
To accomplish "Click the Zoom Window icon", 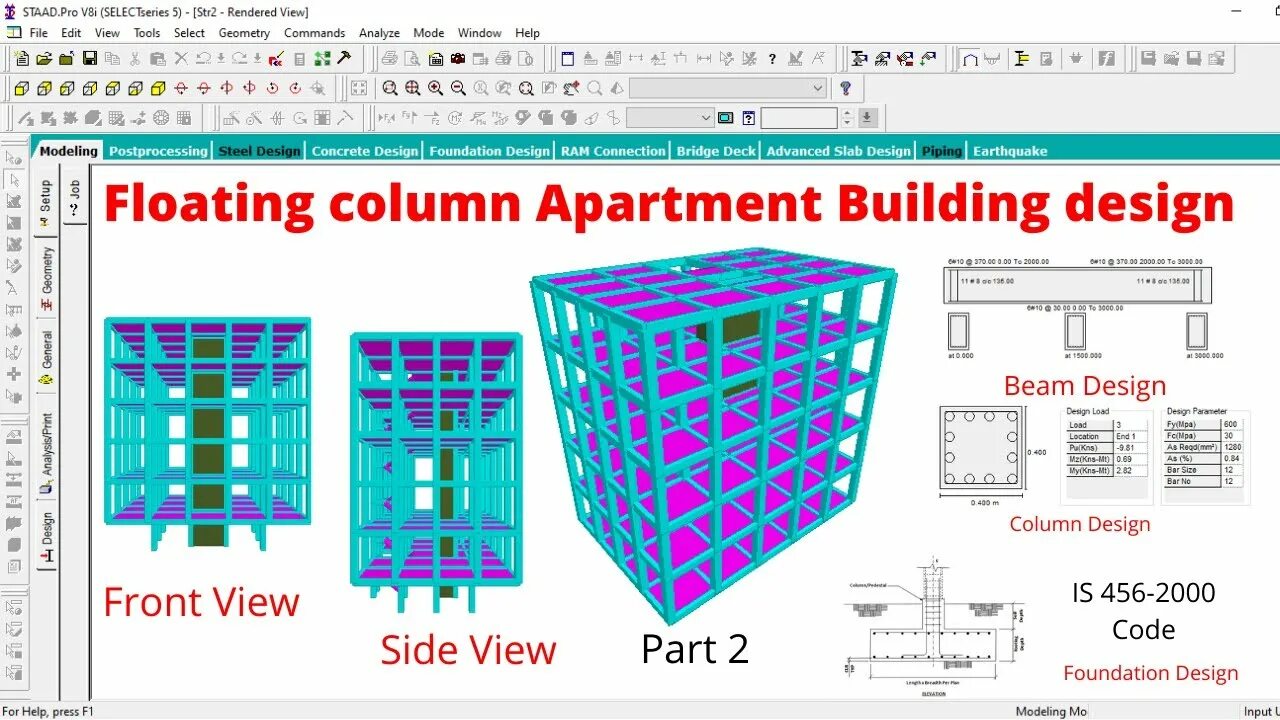I will pyautogui.click(x=389, y=88).
